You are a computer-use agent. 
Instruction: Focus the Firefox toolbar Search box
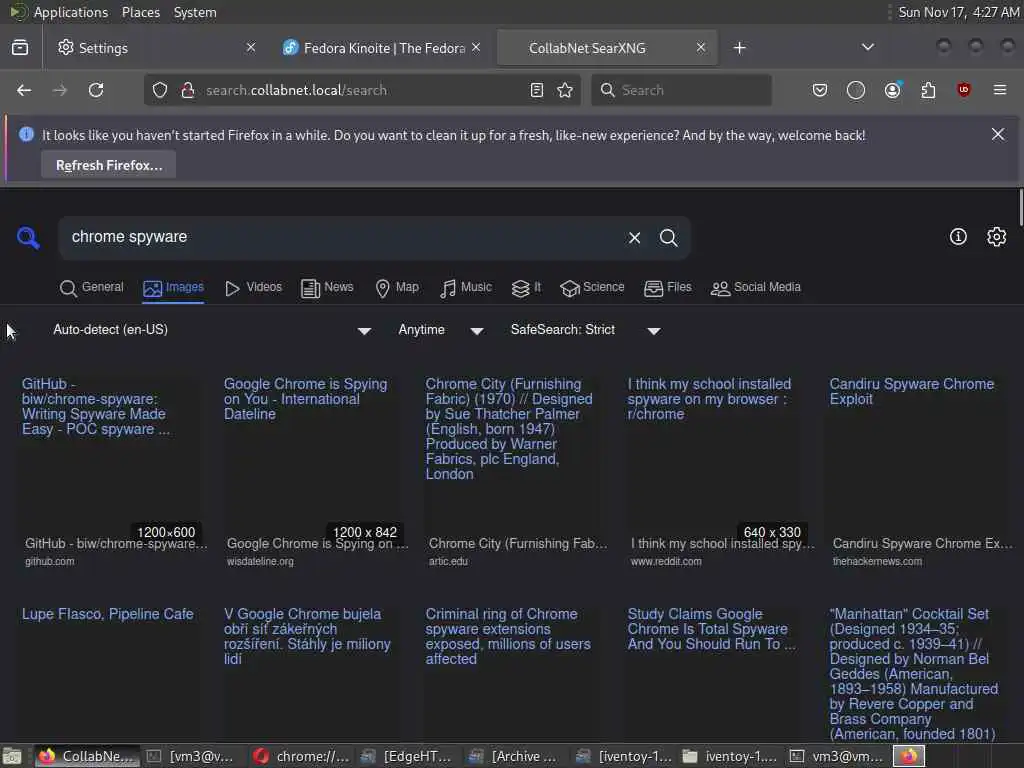point(682,90)
